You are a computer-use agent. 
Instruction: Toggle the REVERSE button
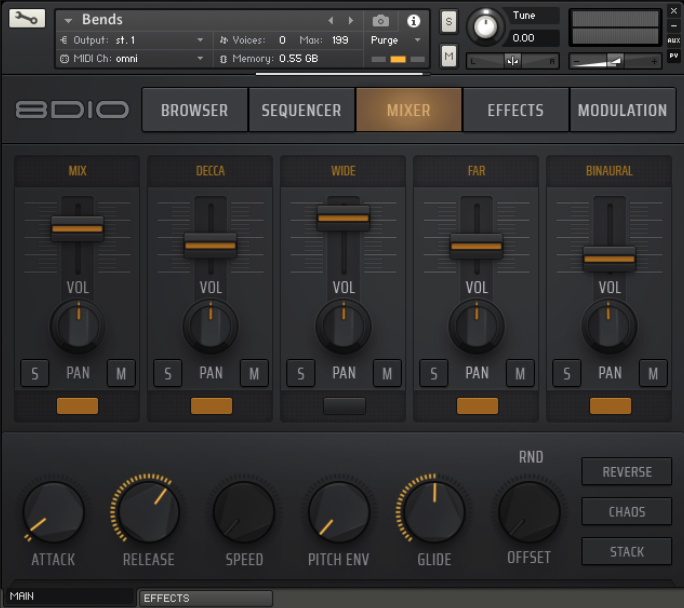[x=627, y=471]
